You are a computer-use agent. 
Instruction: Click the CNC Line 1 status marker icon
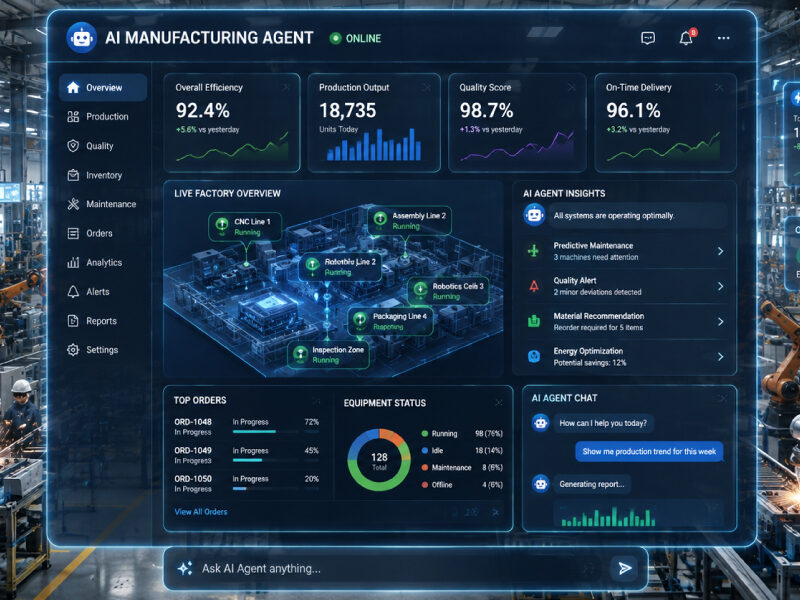tap(222, 224)
